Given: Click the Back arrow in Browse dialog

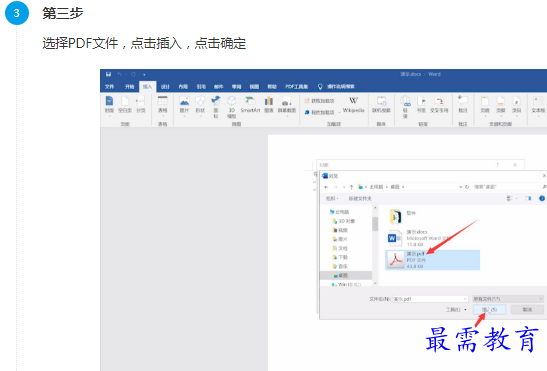Looking at the screenshot, I should tap(326, 187).
